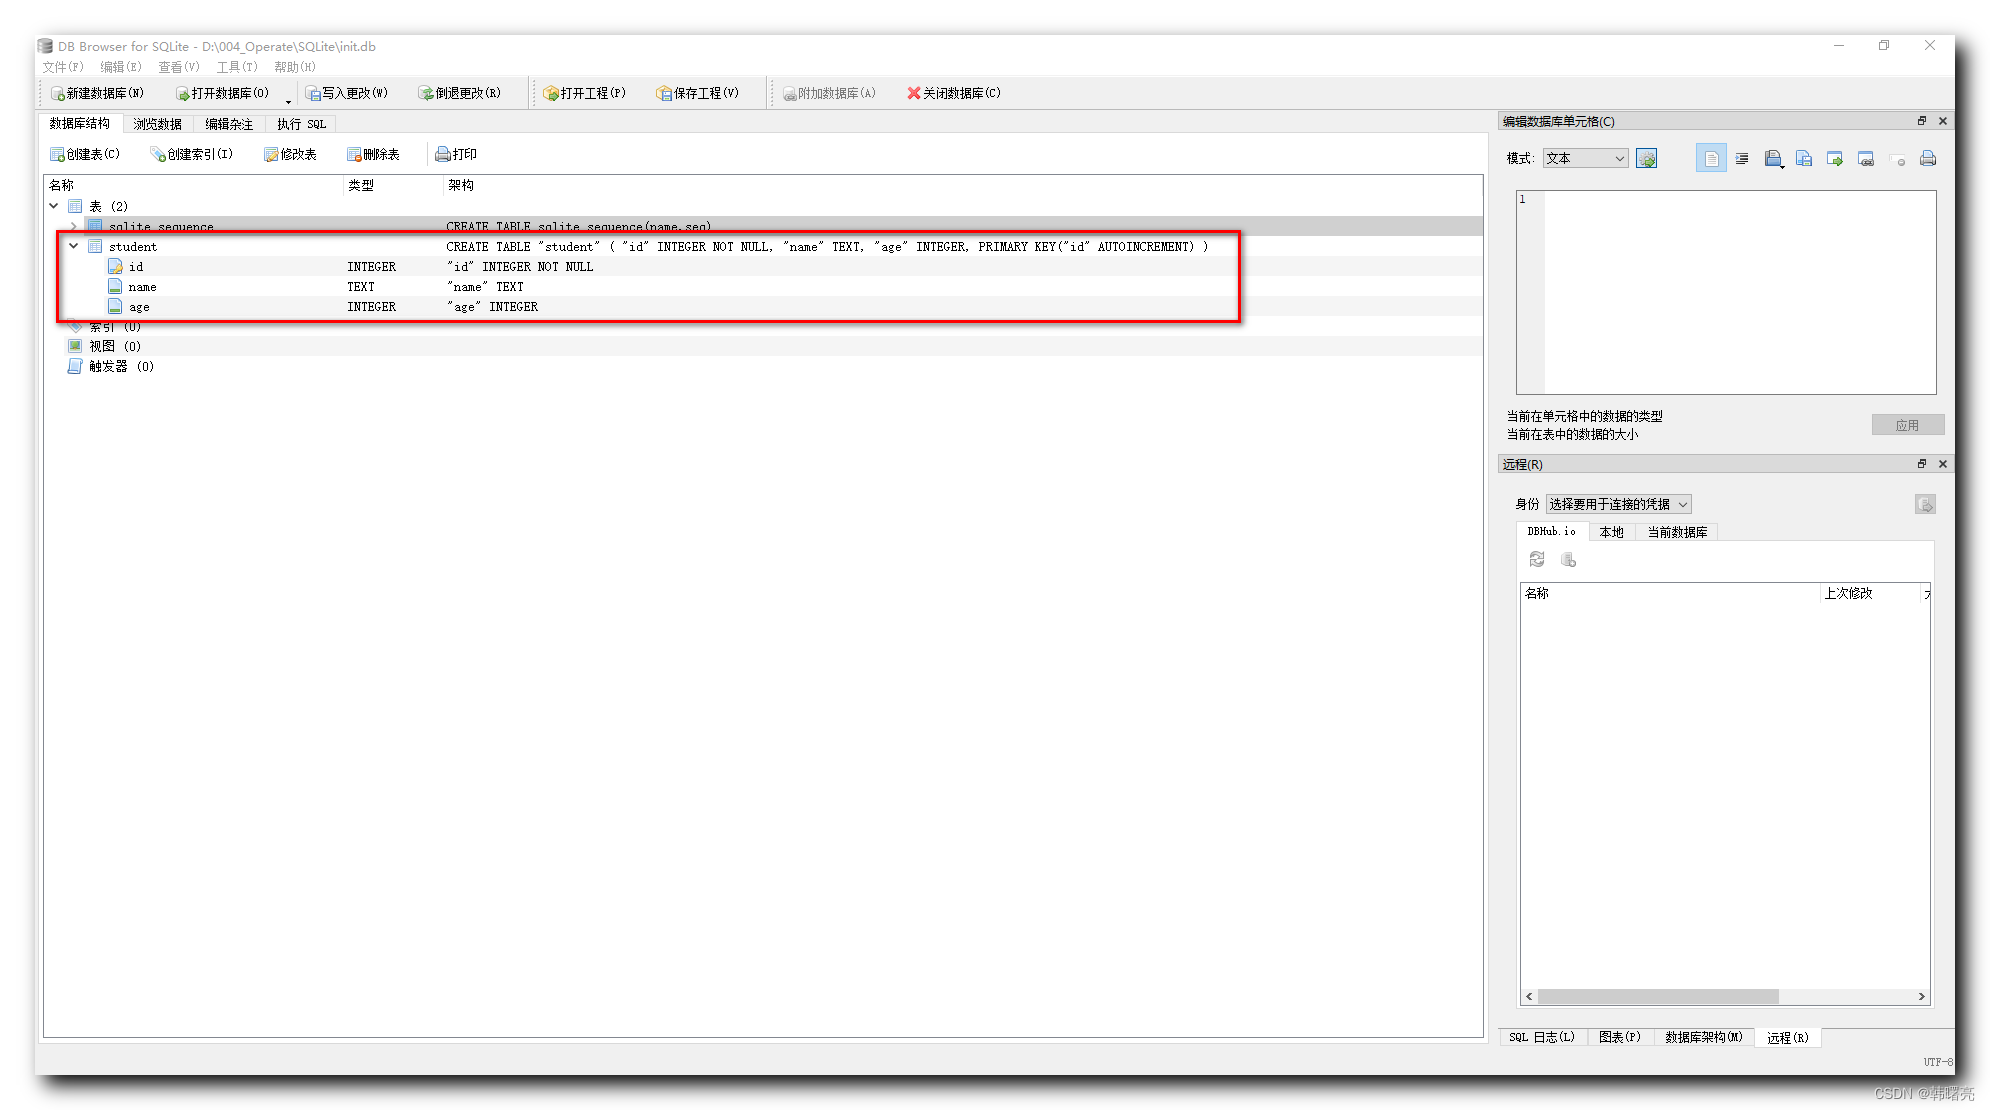Expand the sqlite_sequence table node

pyautogui.click(x=74, y=226)
